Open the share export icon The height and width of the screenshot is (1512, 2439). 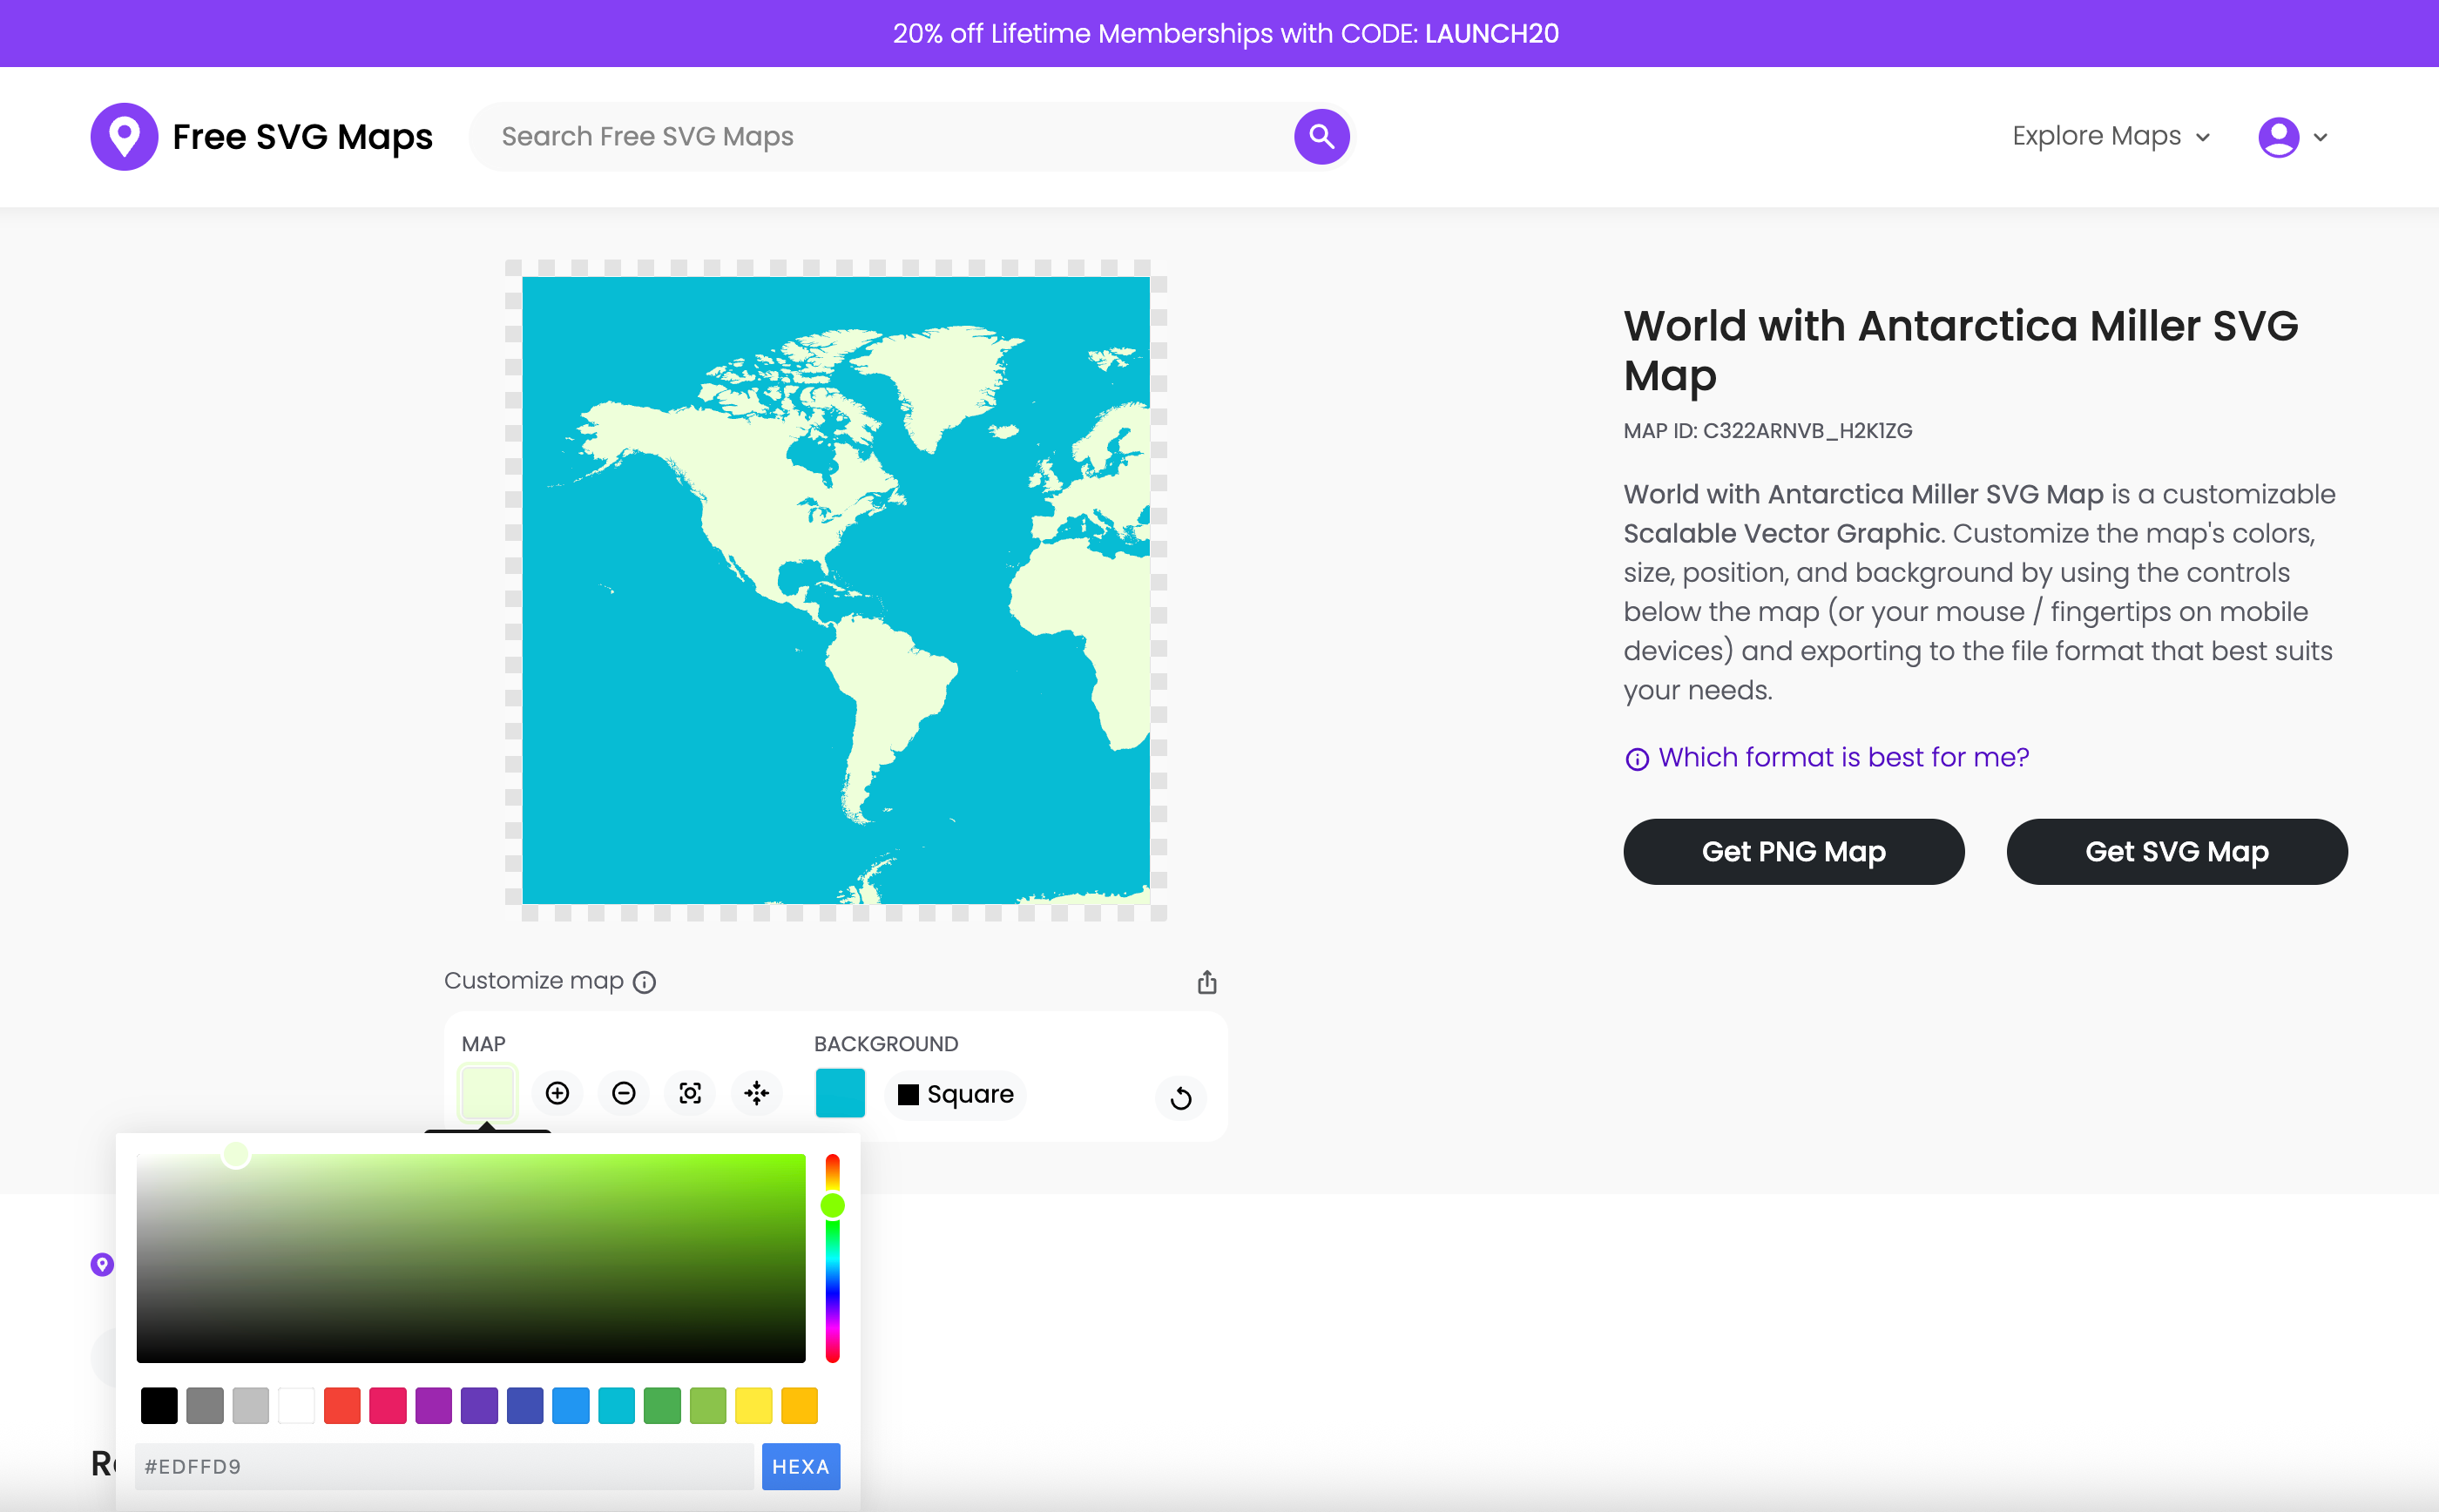tap(1207, 981)
